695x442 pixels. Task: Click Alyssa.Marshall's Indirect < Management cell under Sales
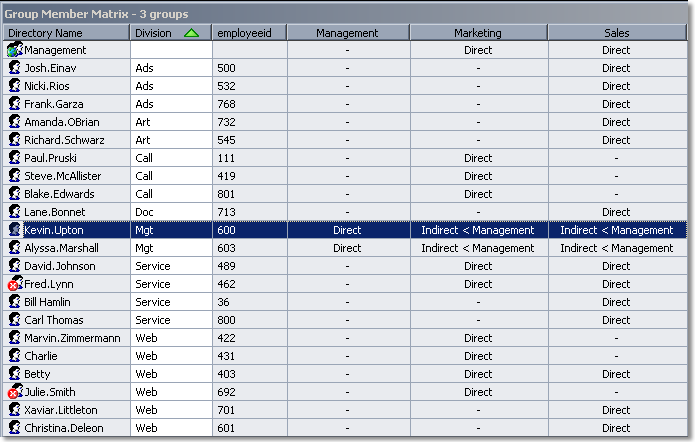(x=616, y=248)
